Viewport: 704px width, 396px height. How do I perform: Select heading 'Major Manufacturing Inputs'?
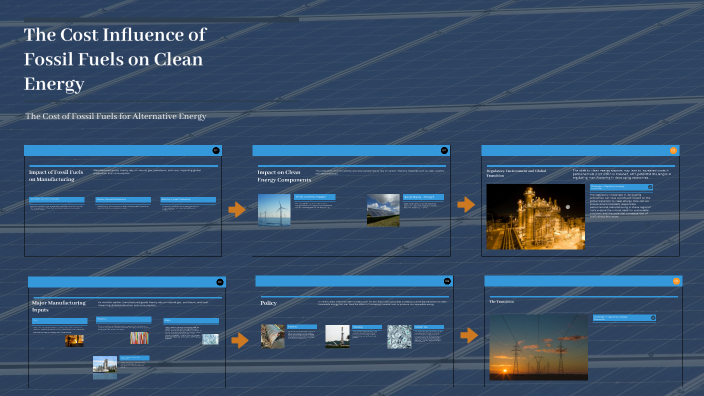click(58, 306)
